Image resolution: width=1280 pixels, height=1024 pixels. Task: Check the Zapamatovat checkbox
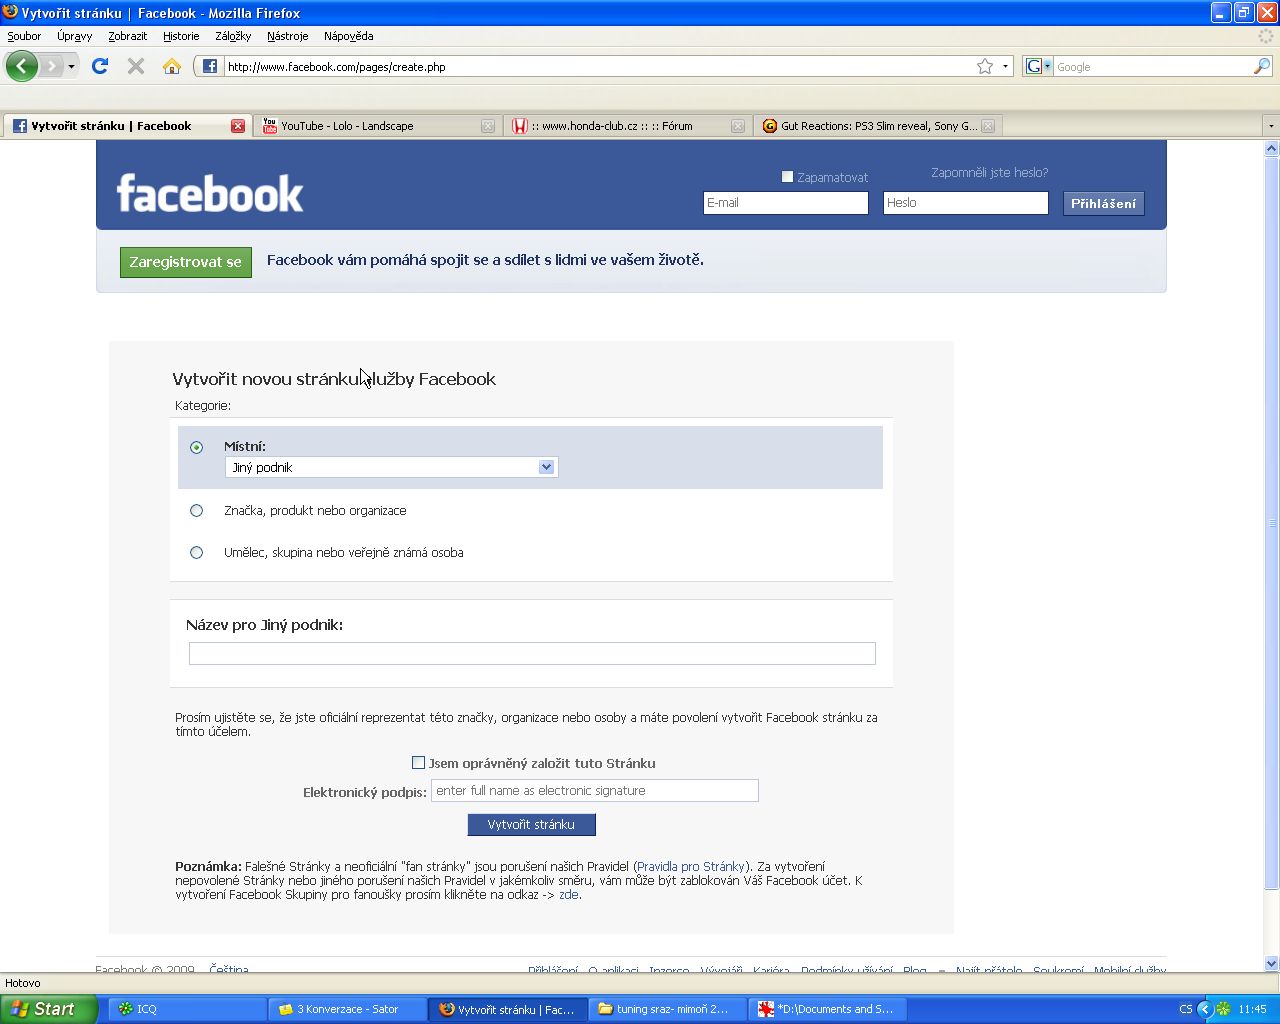[x=787, y=177]
